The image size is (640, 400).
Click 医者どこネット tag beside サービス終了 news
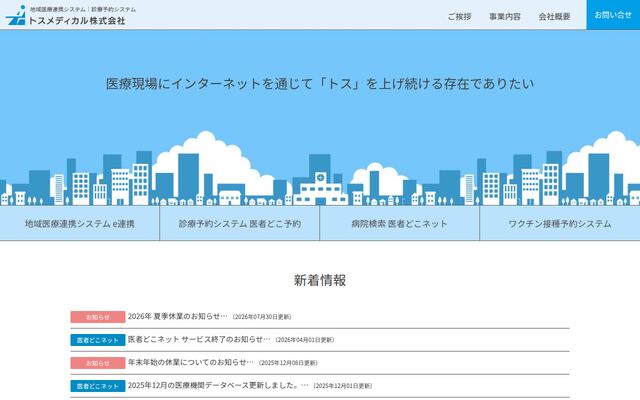98,340
